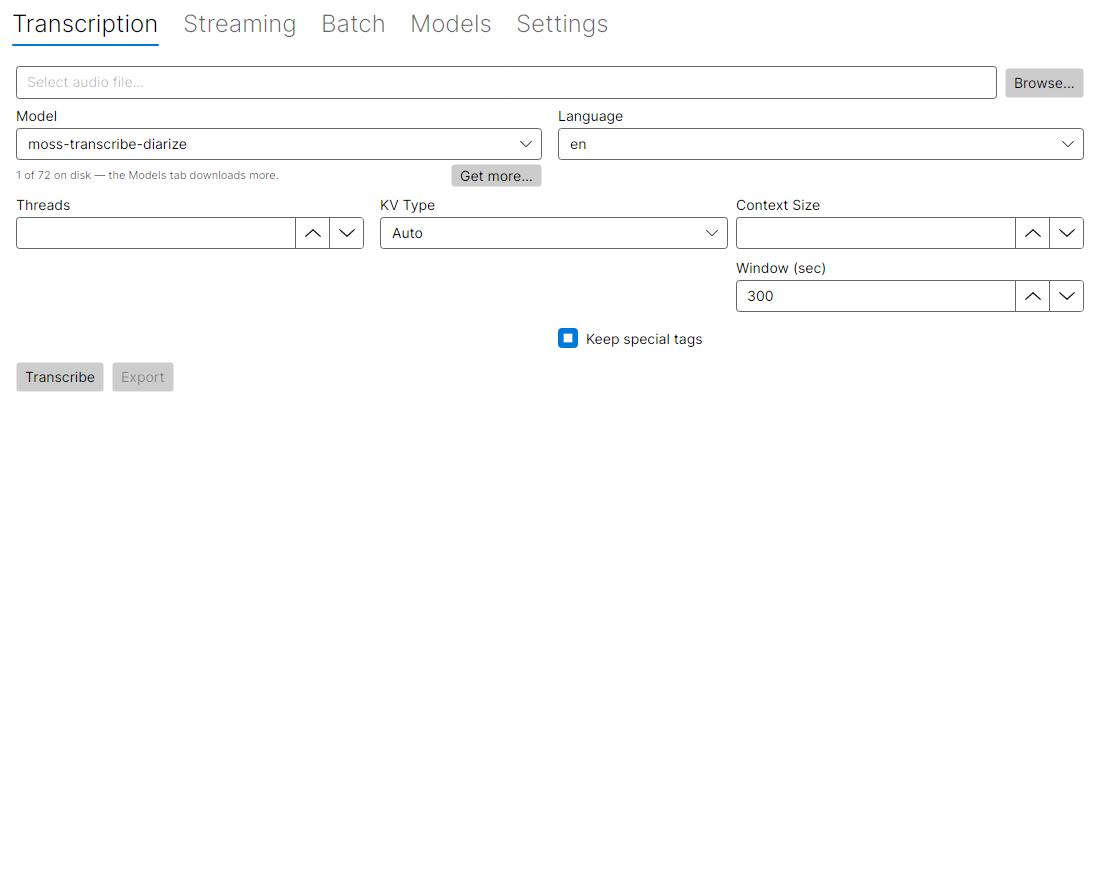The width and height of the screenshot is (1100, 880).
Task: Decrease the Threads value with down arrow
Action: pyautogui.click(x=347, y=233)
